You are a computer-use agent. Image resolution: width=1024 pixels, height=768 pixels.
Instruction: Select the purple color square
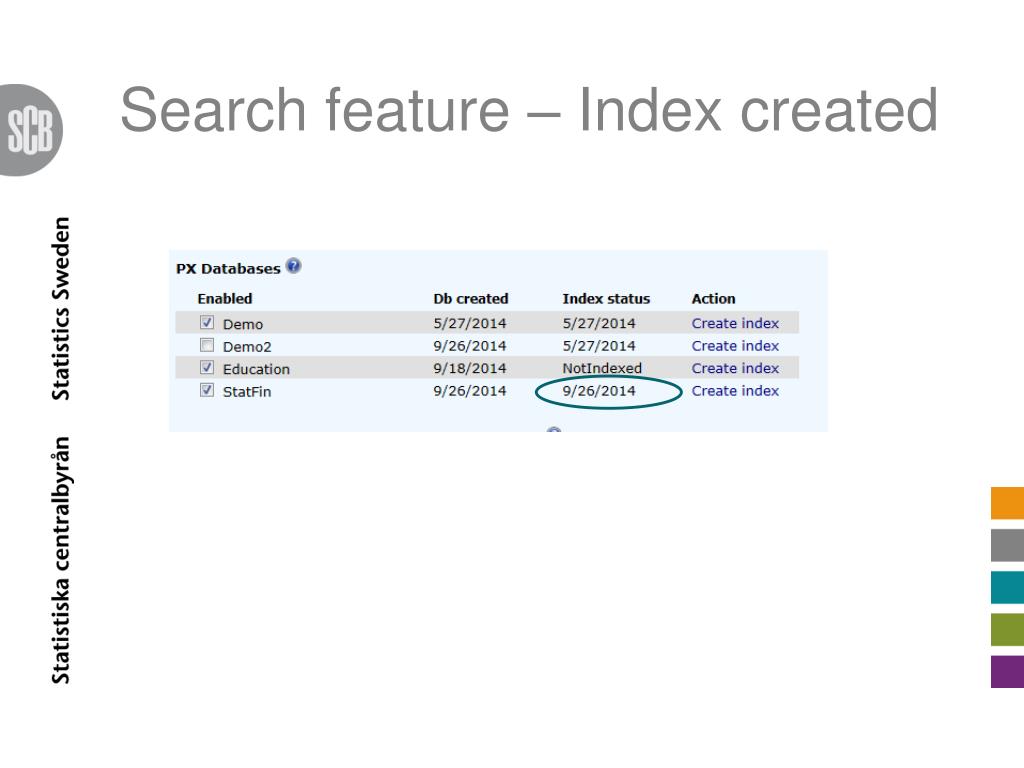pos(1007,671)
